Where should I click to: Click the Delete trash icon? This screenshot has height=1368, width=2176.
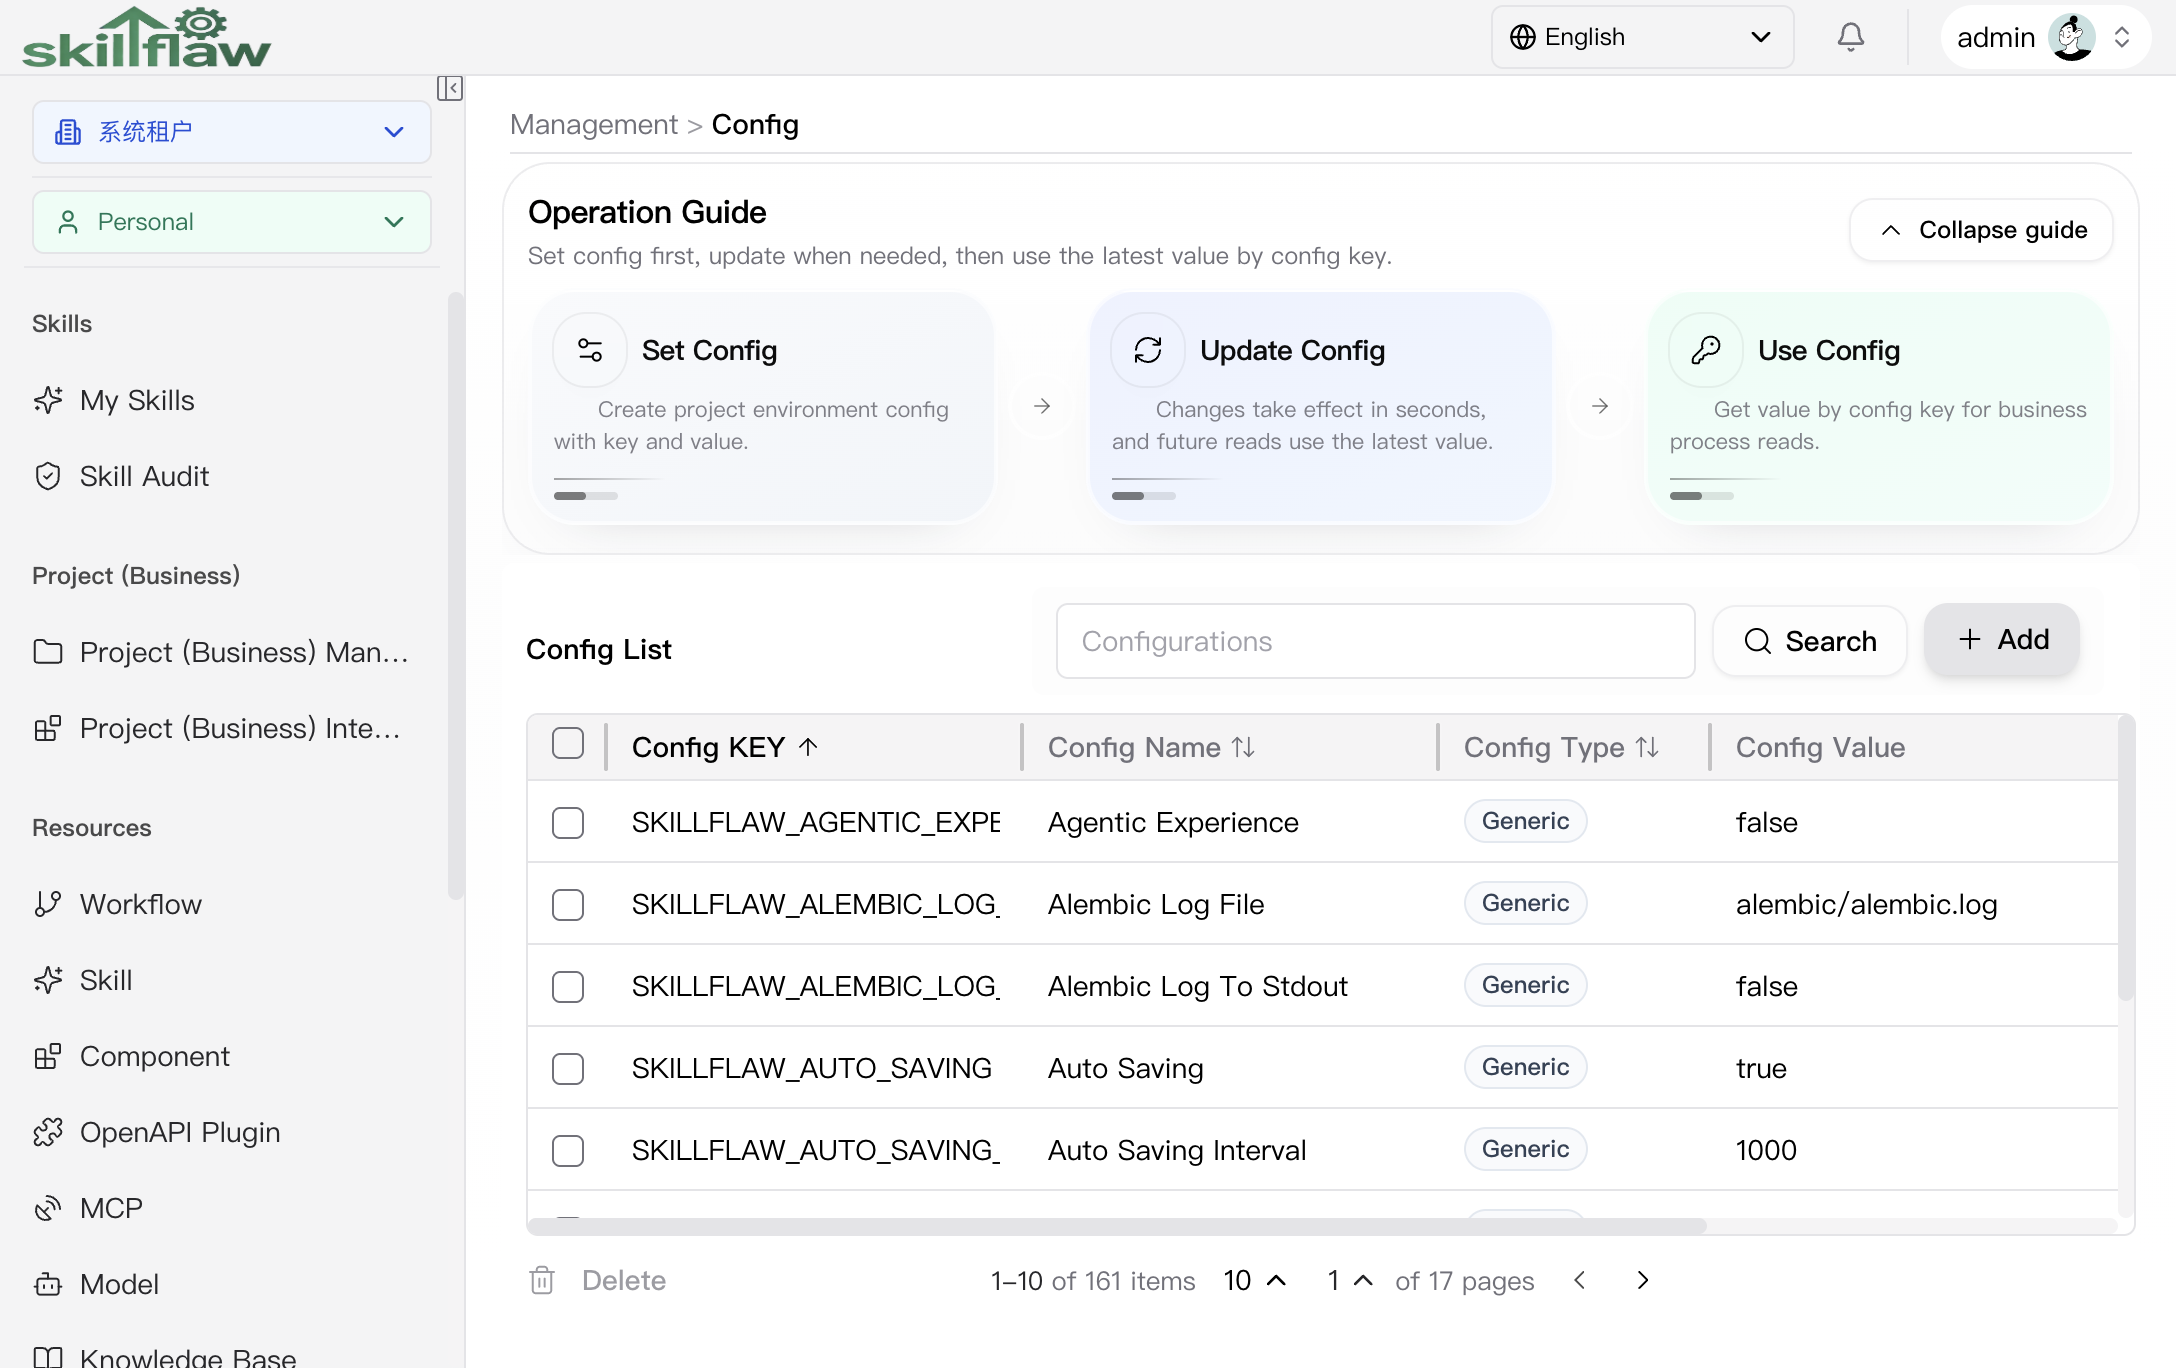(x=542, y=1280)
